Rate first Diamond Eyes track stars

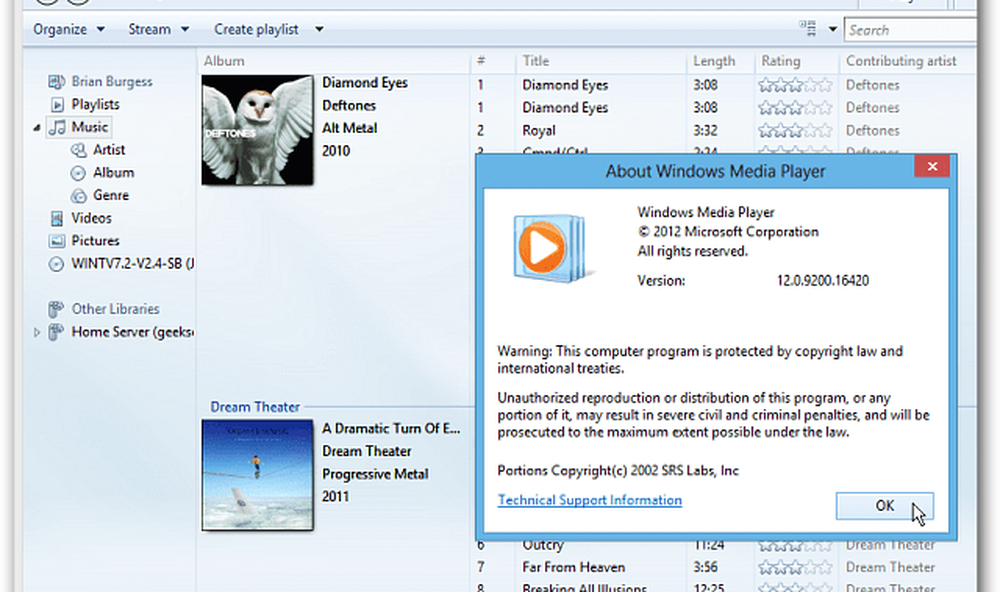tap(795, 85)
